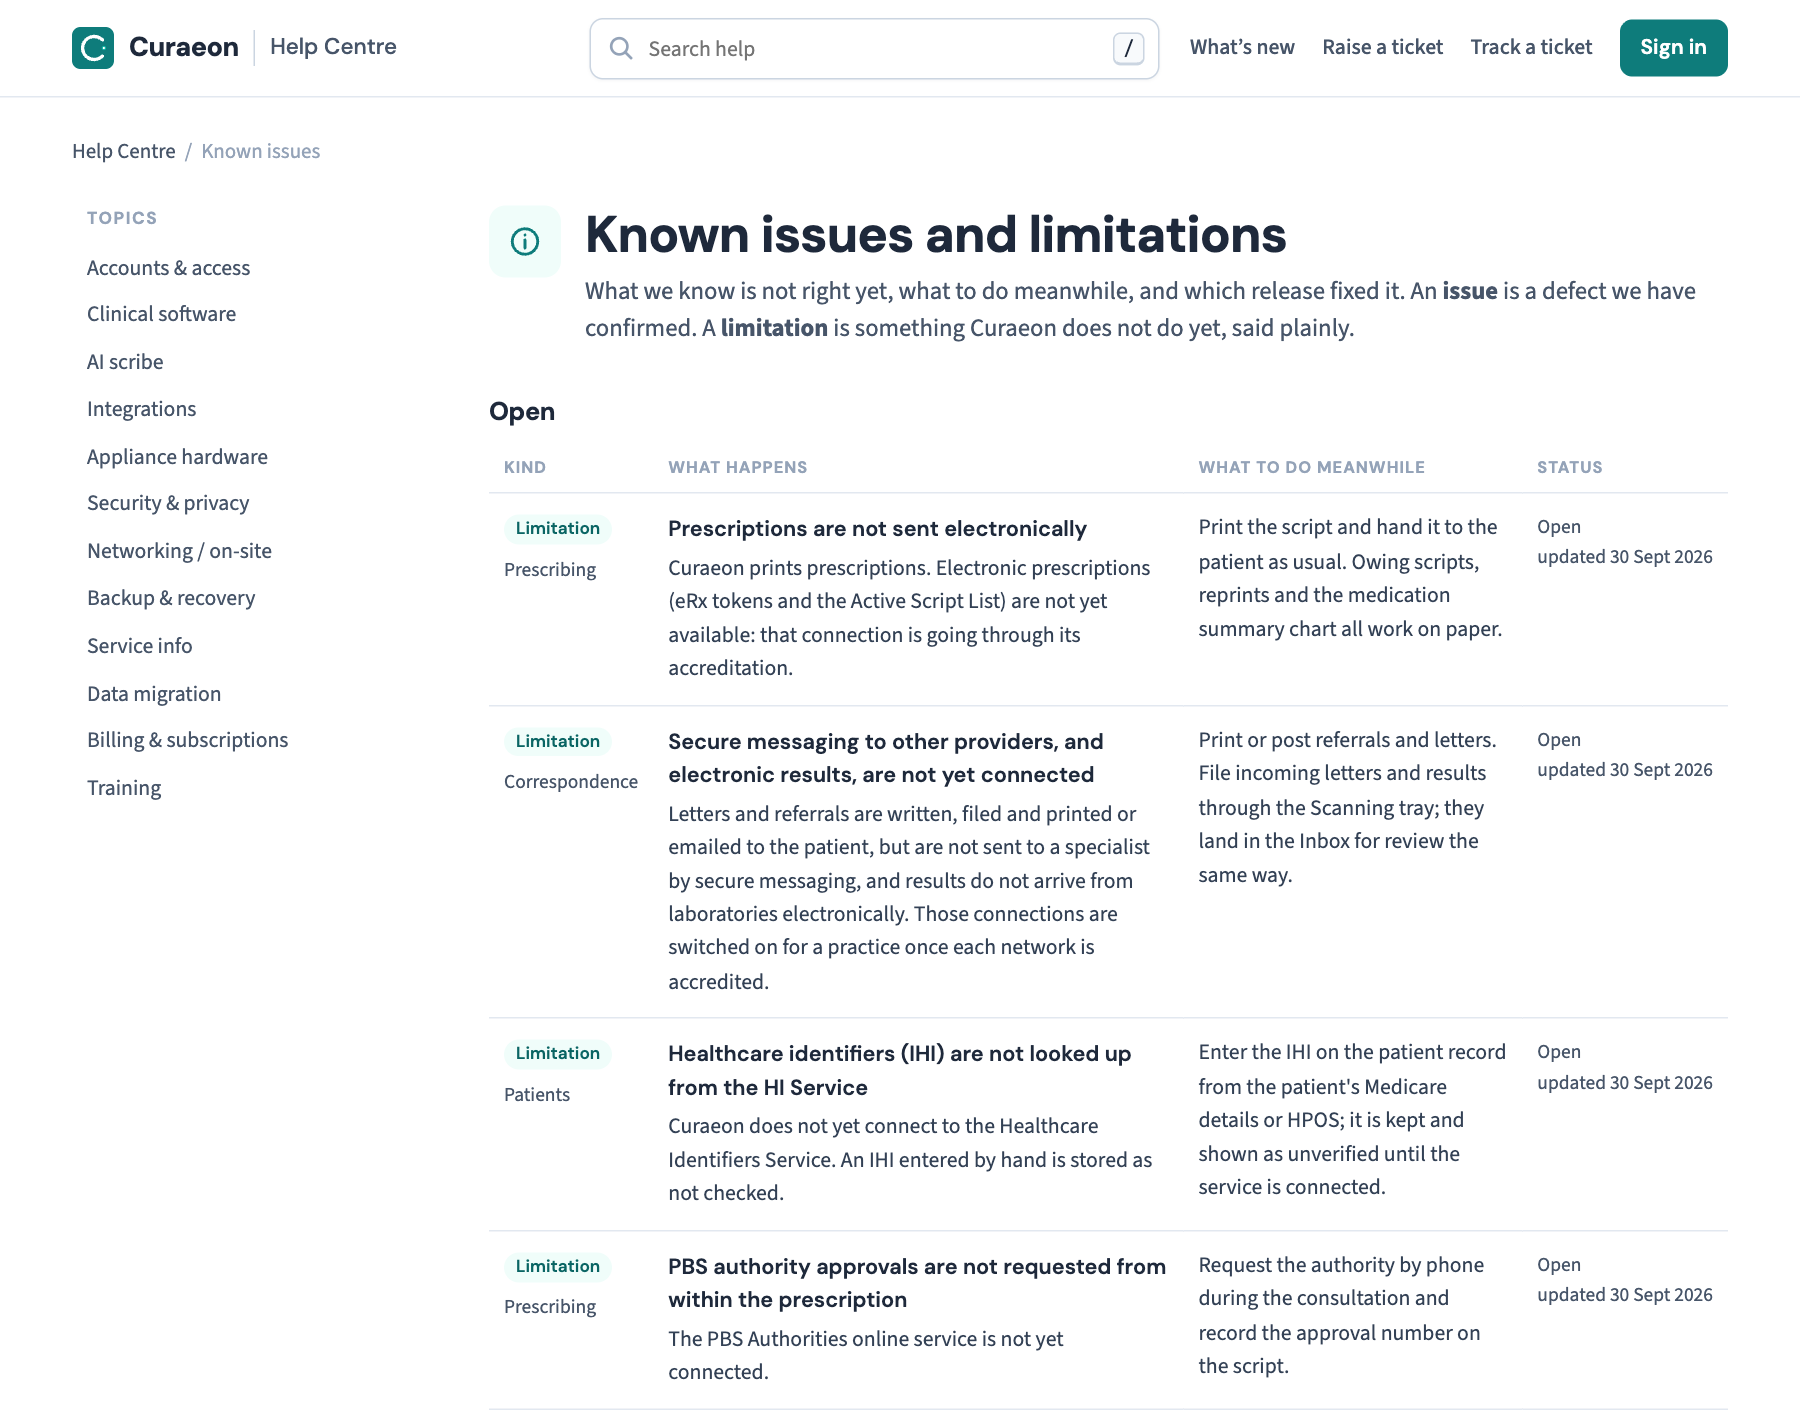Click the Open section heading
Screen dimensions: 1800x1421
[522, 411]
